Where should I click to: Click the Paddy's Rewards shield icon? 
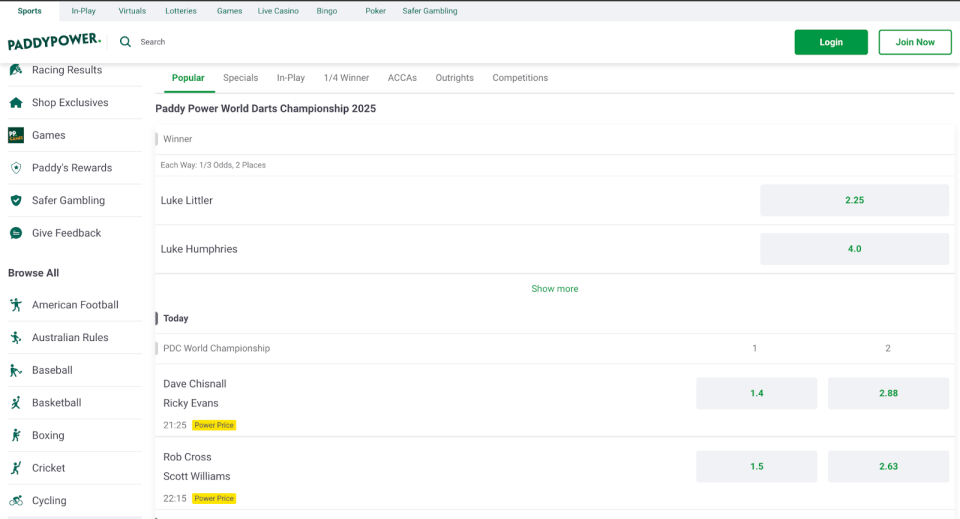16,168
